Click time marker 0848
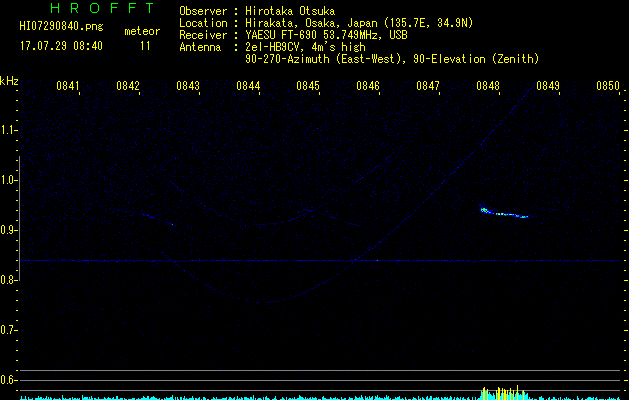Screen dimensions: 629x400 click(x=488, y=86)
